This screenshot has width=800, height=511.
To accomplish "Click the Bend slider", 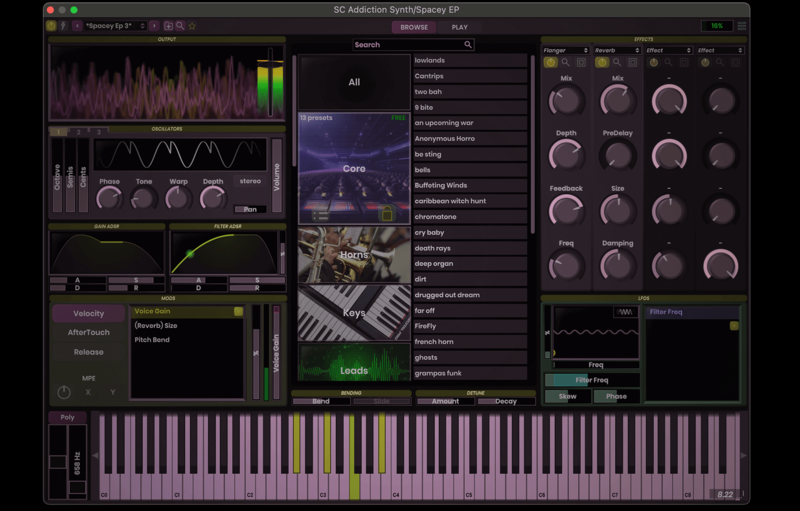I will pyautogui.click(x=321, y=401).
